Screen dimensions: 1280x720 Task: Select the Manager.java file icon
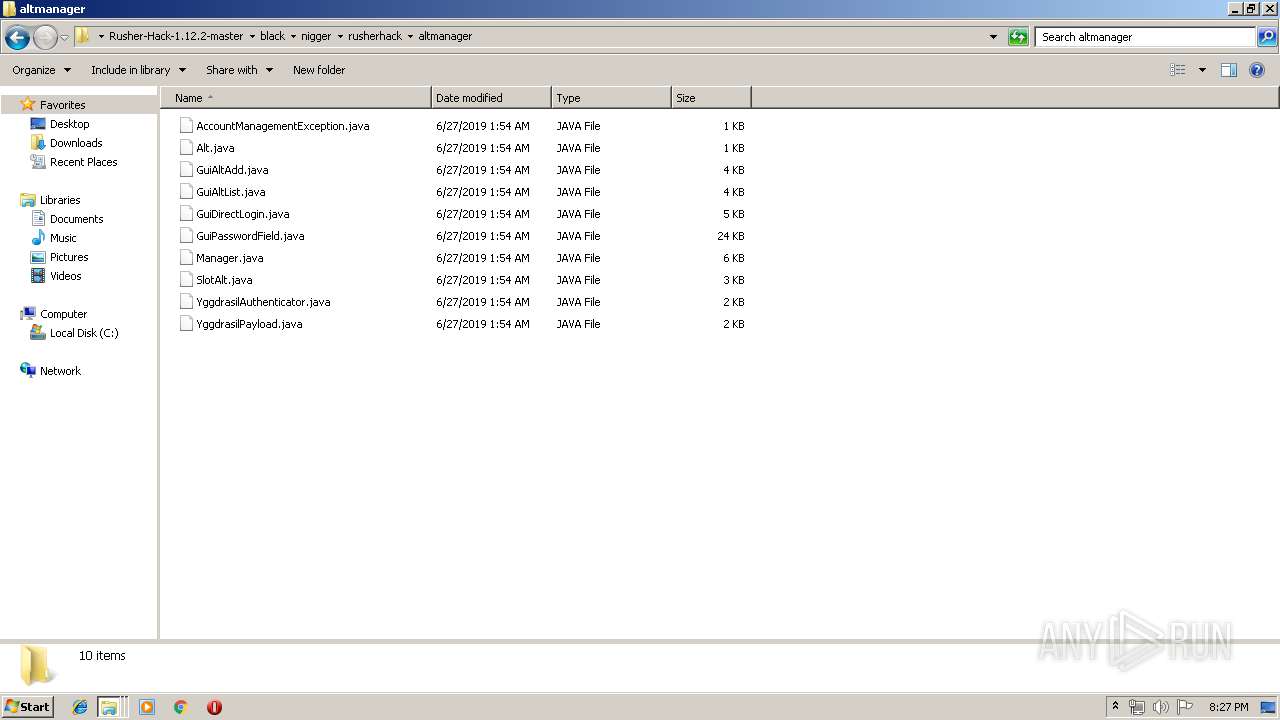click(x=186, y=258)
